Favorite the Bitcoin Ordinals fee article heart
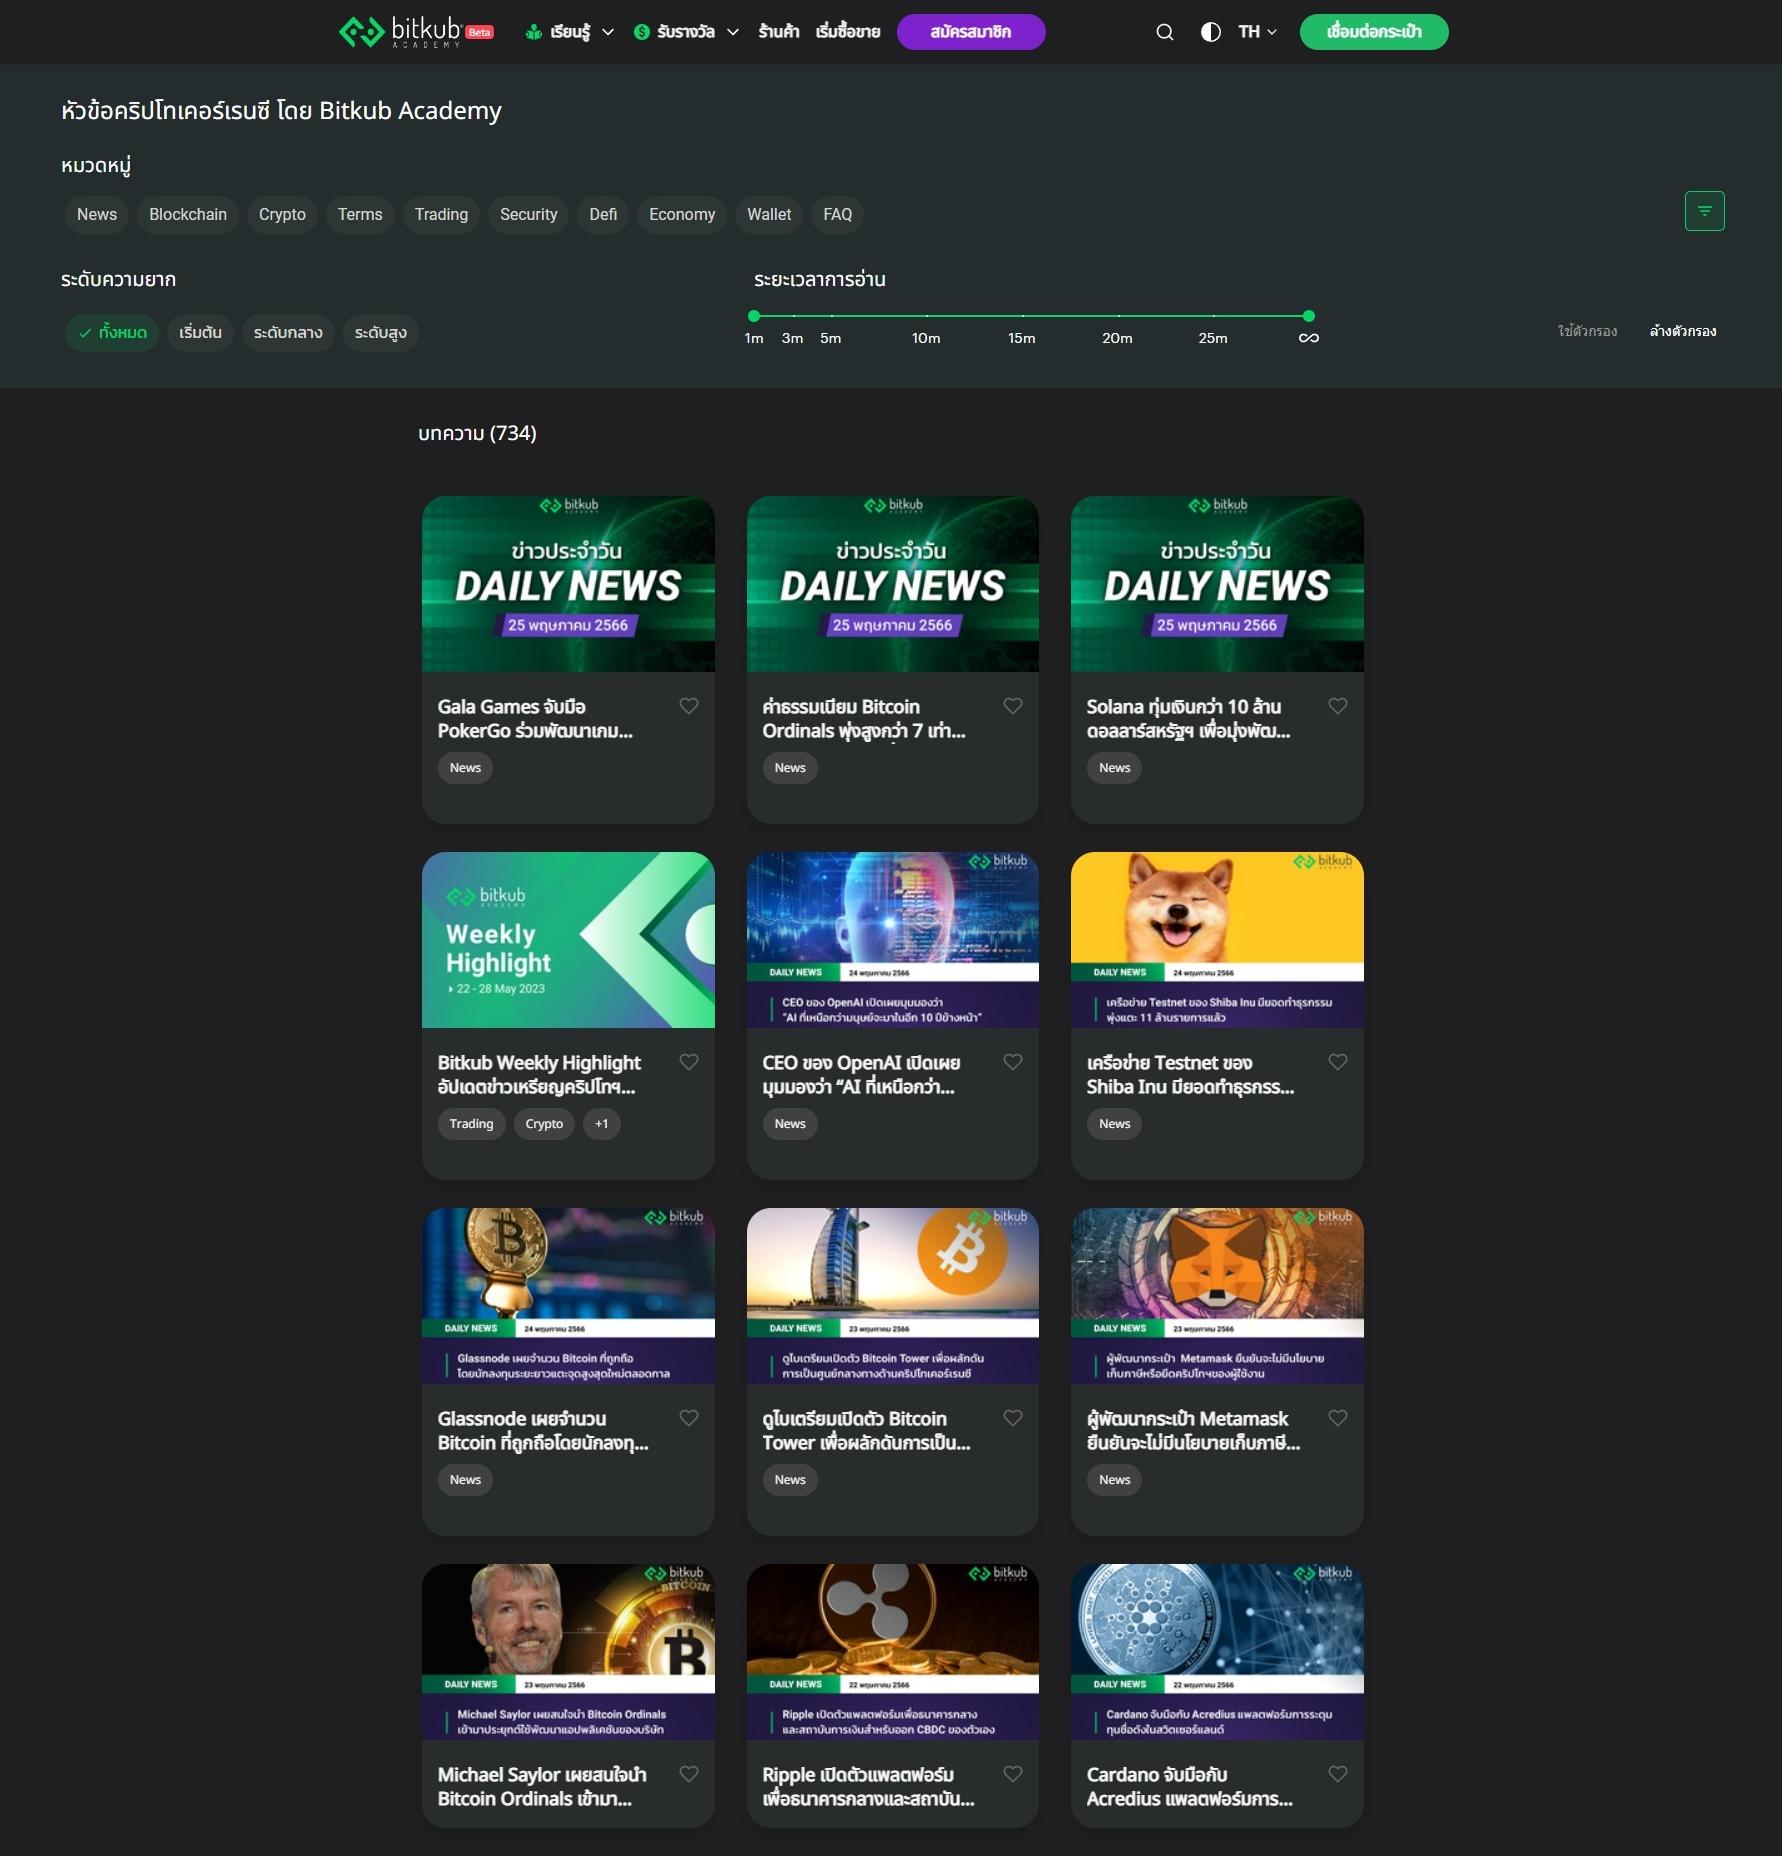The height and width of the screenshot is (1856, 1782). [x=1013, y=706]
